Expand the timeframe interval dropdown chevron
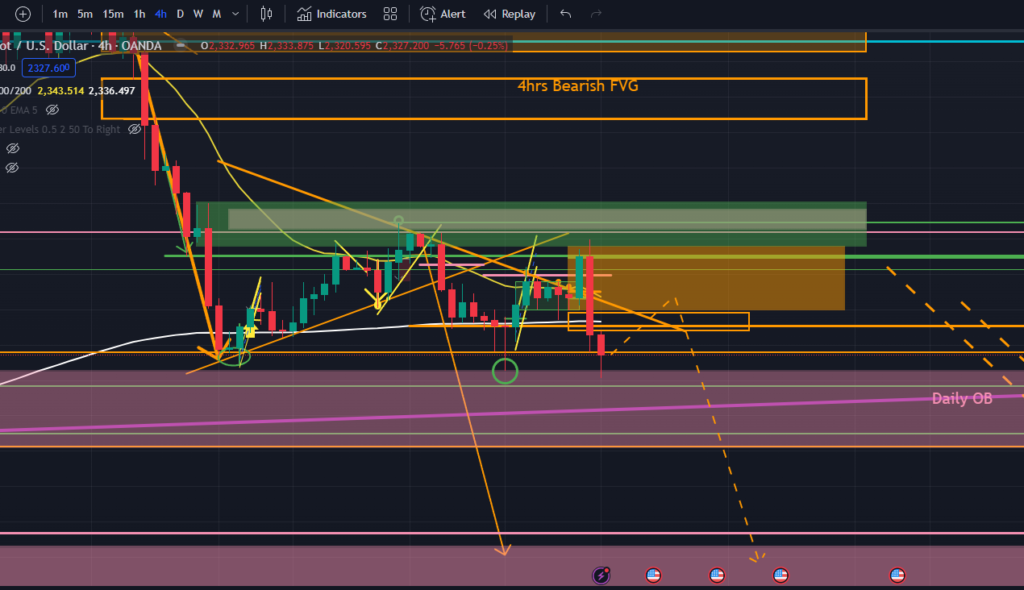 point(237,14)
